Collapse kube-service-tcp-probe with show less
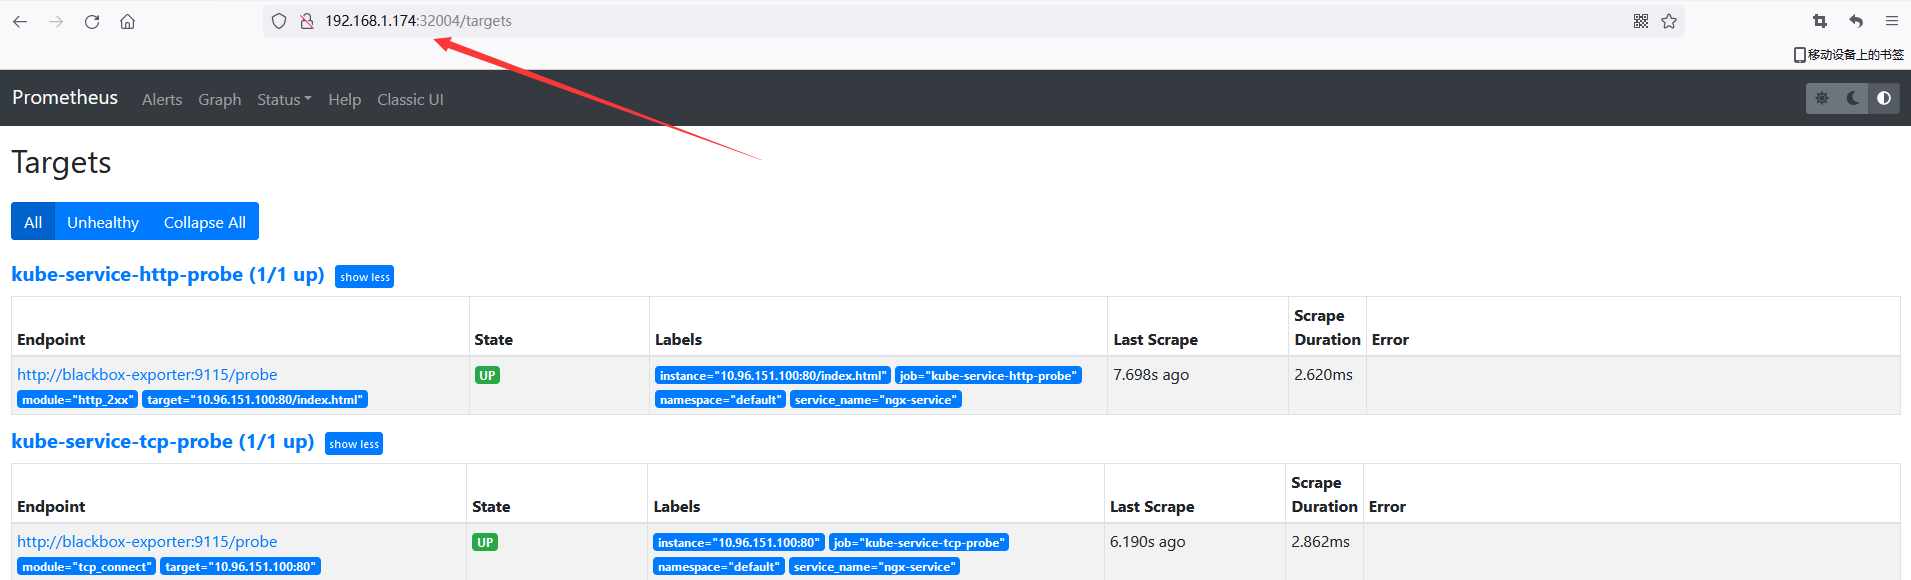 [x=354, y=444]
